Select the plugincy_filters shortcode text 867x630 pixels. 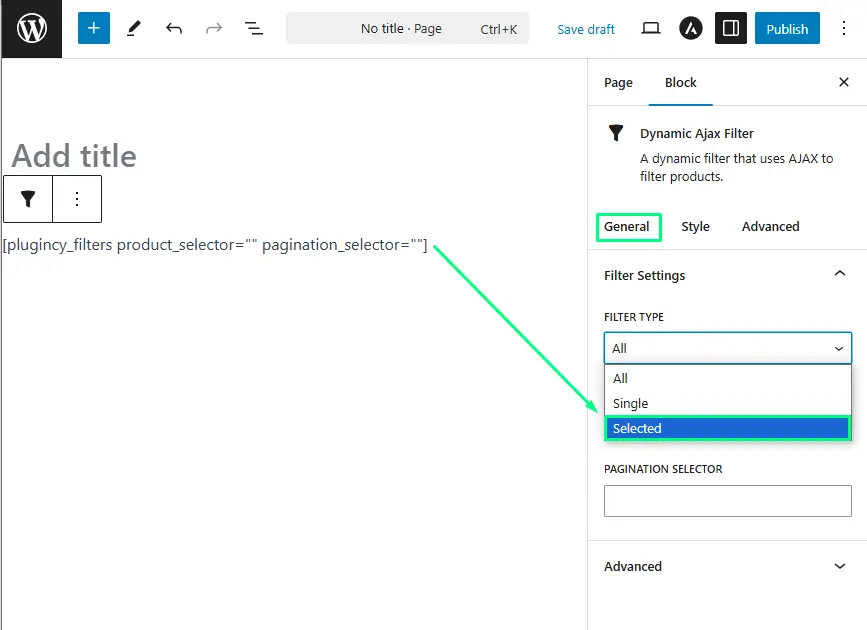[215, 244]
